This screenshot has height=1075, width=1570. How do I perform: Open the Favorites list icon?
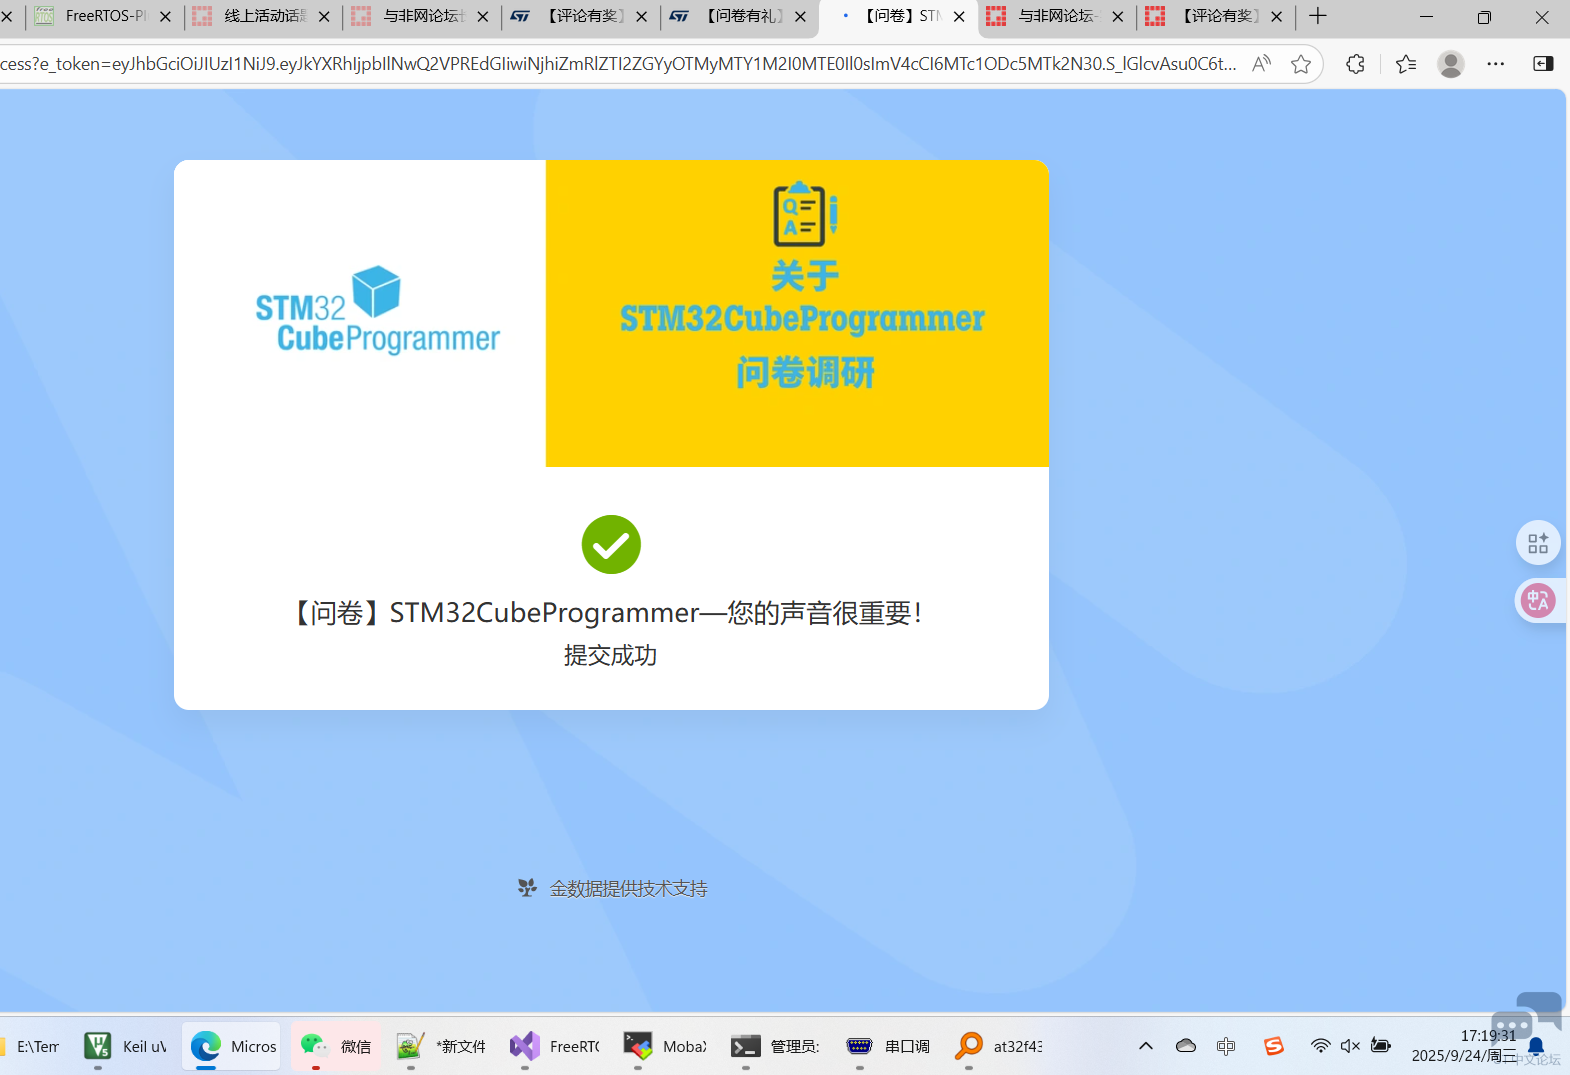click(1405, 64)
